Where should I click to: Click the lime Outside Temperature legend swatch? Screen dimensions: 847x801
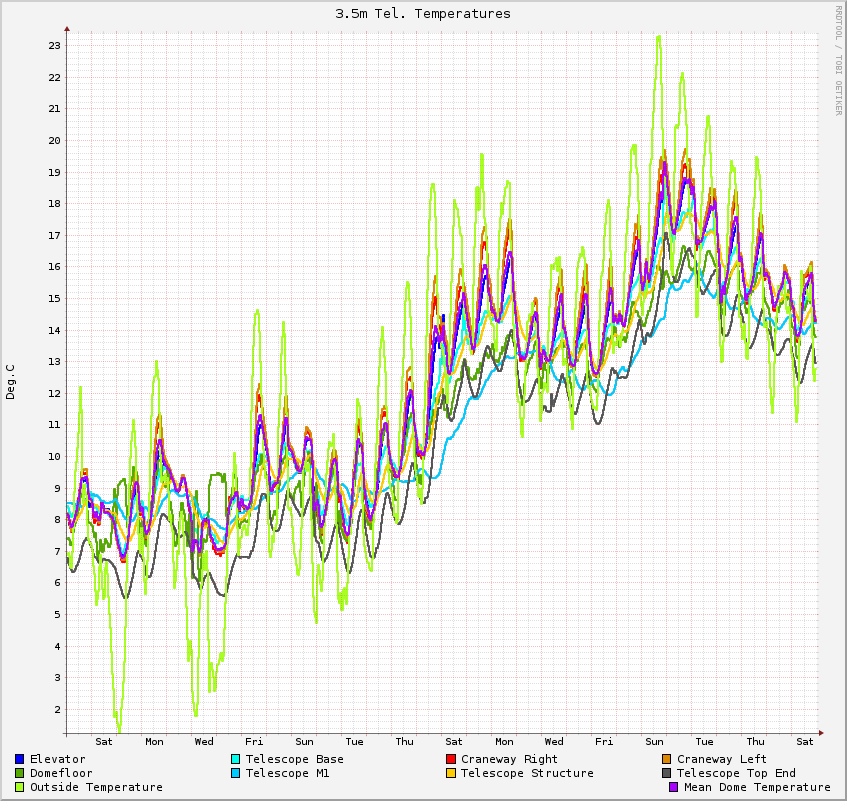click(x=19, y=787)
